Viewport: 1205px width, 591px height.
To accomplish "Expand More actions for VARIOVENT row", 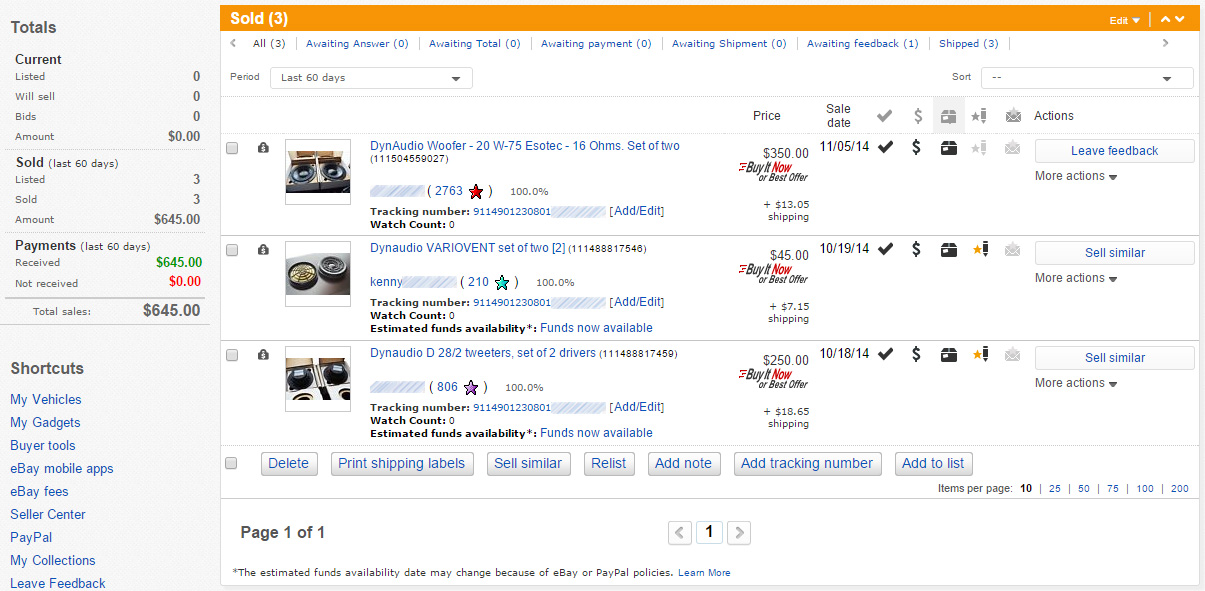I will pos(1076,278).
